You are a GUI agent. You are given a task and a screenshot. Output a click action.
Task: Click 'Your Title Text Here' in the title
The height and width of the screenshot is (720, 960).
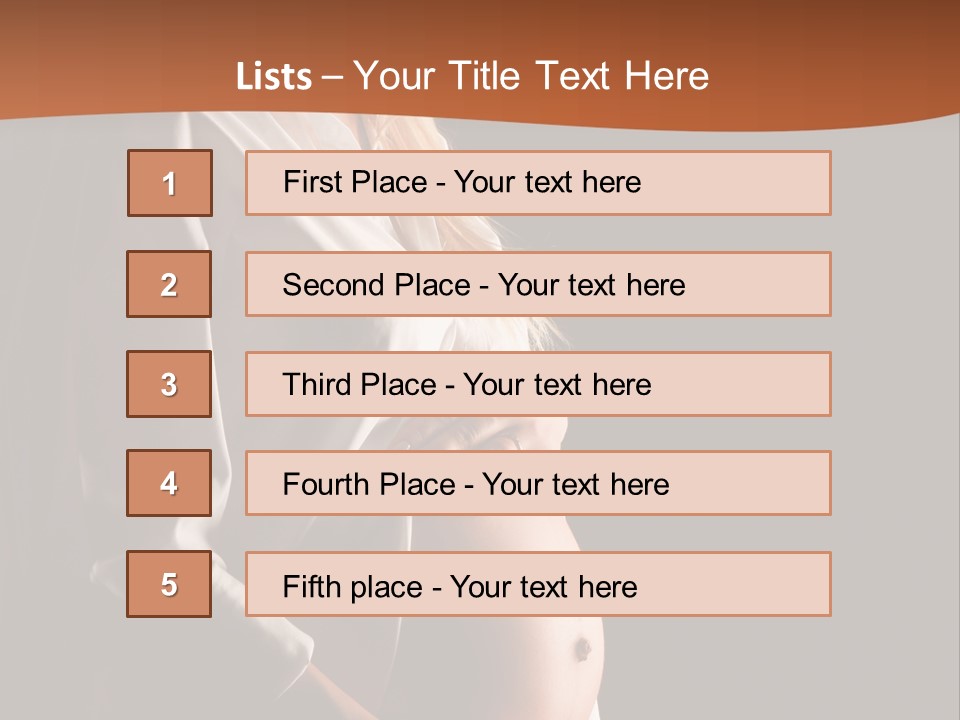pos(531,76)
